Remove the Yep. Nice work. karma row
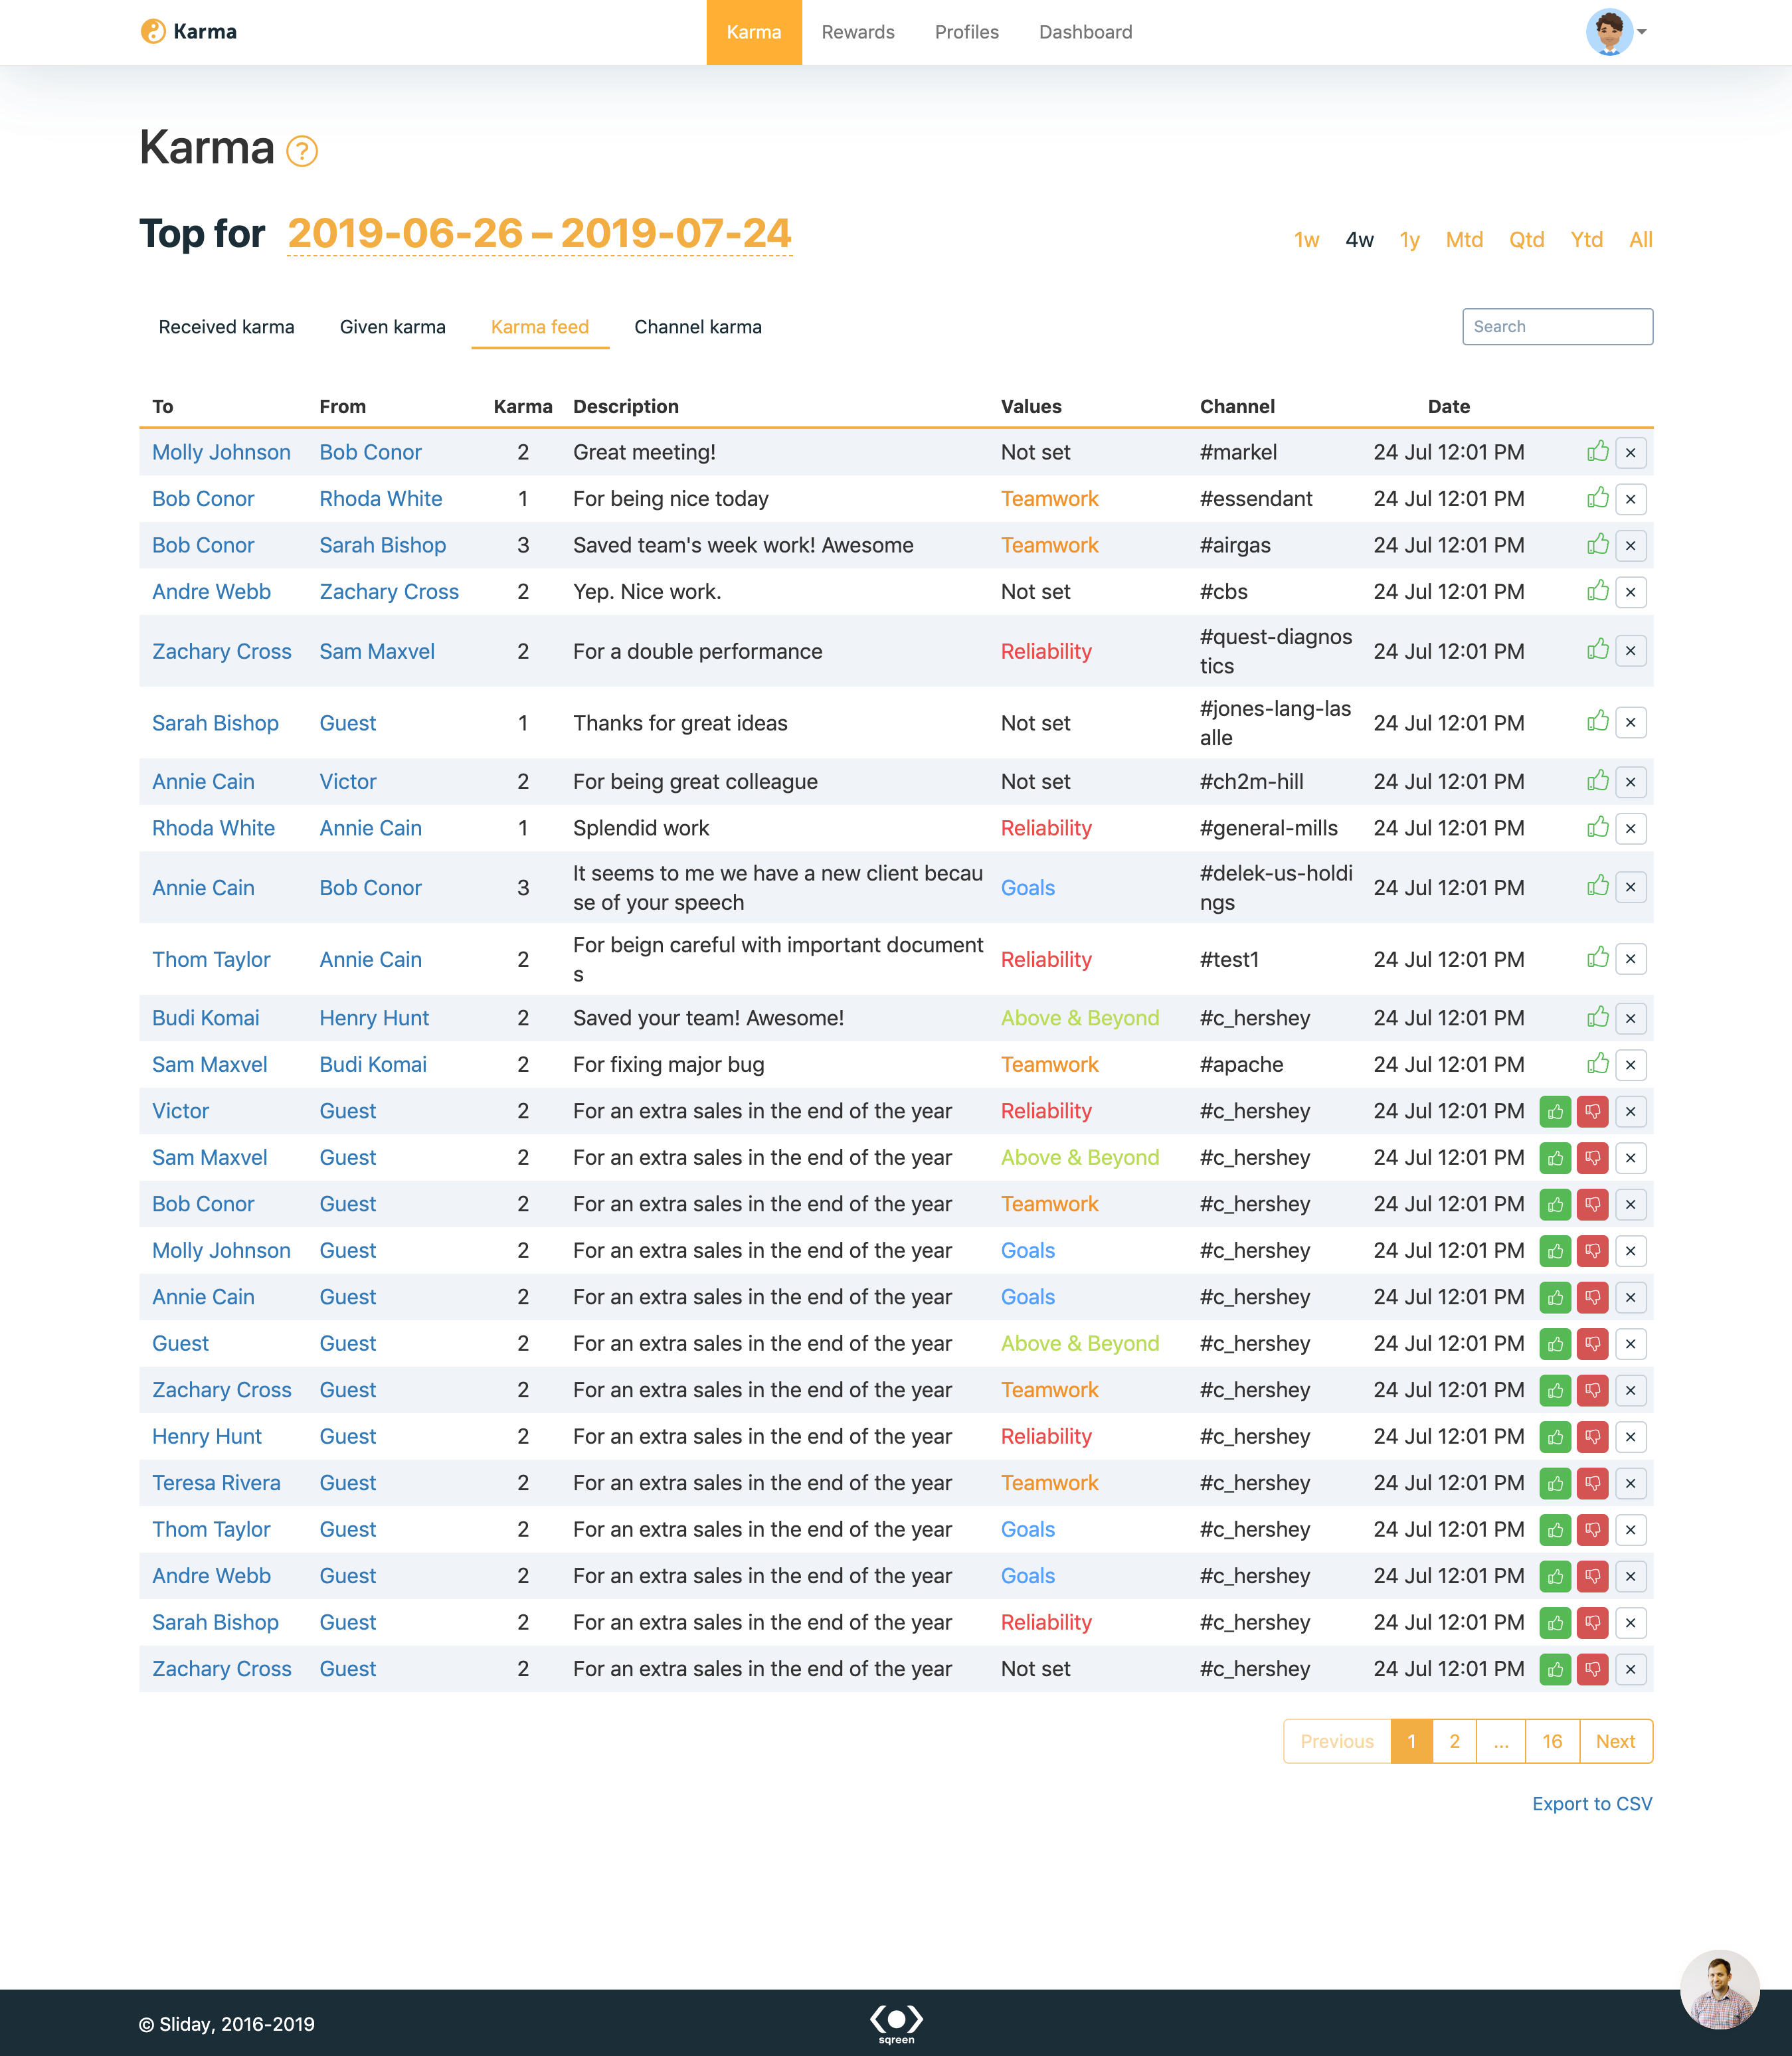This screenshot has width=1792, height=2056. coord(1630,592)
